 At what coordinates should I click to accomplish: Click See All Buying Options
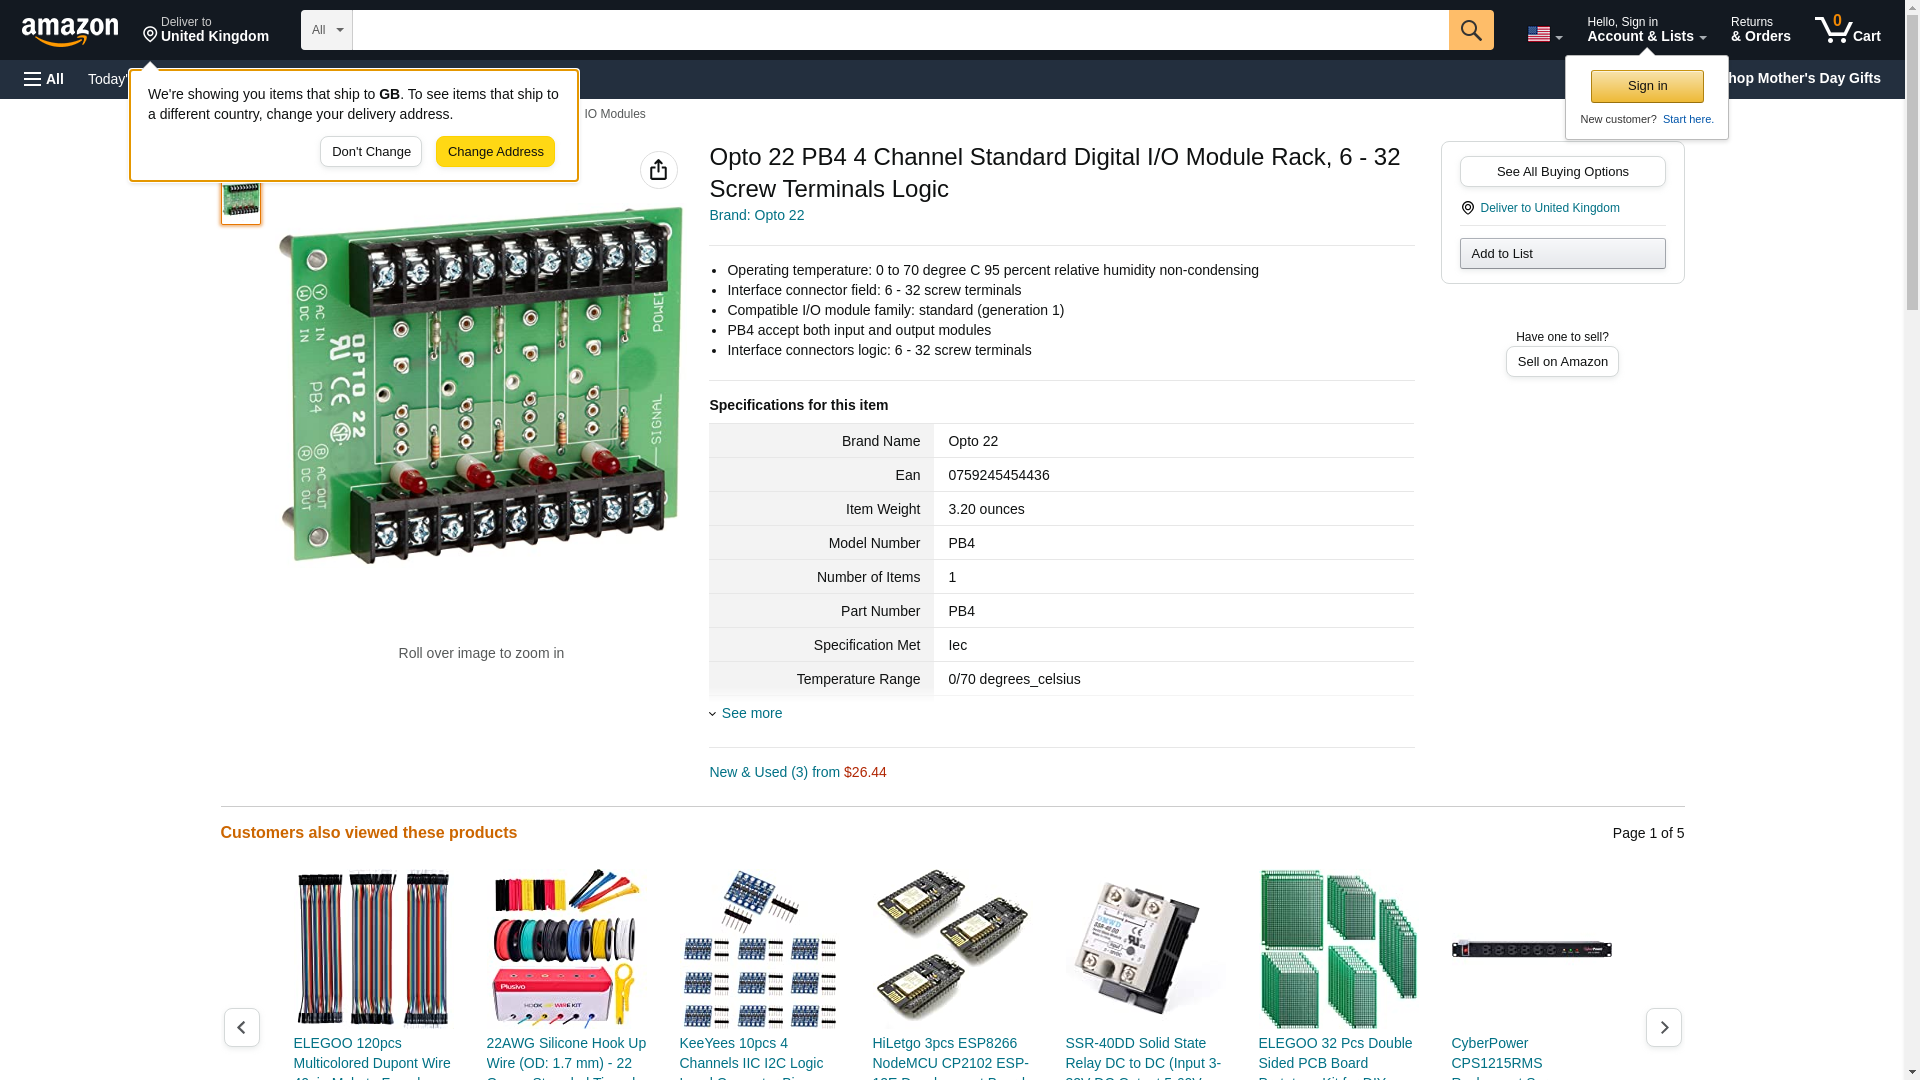[1562, 171]
